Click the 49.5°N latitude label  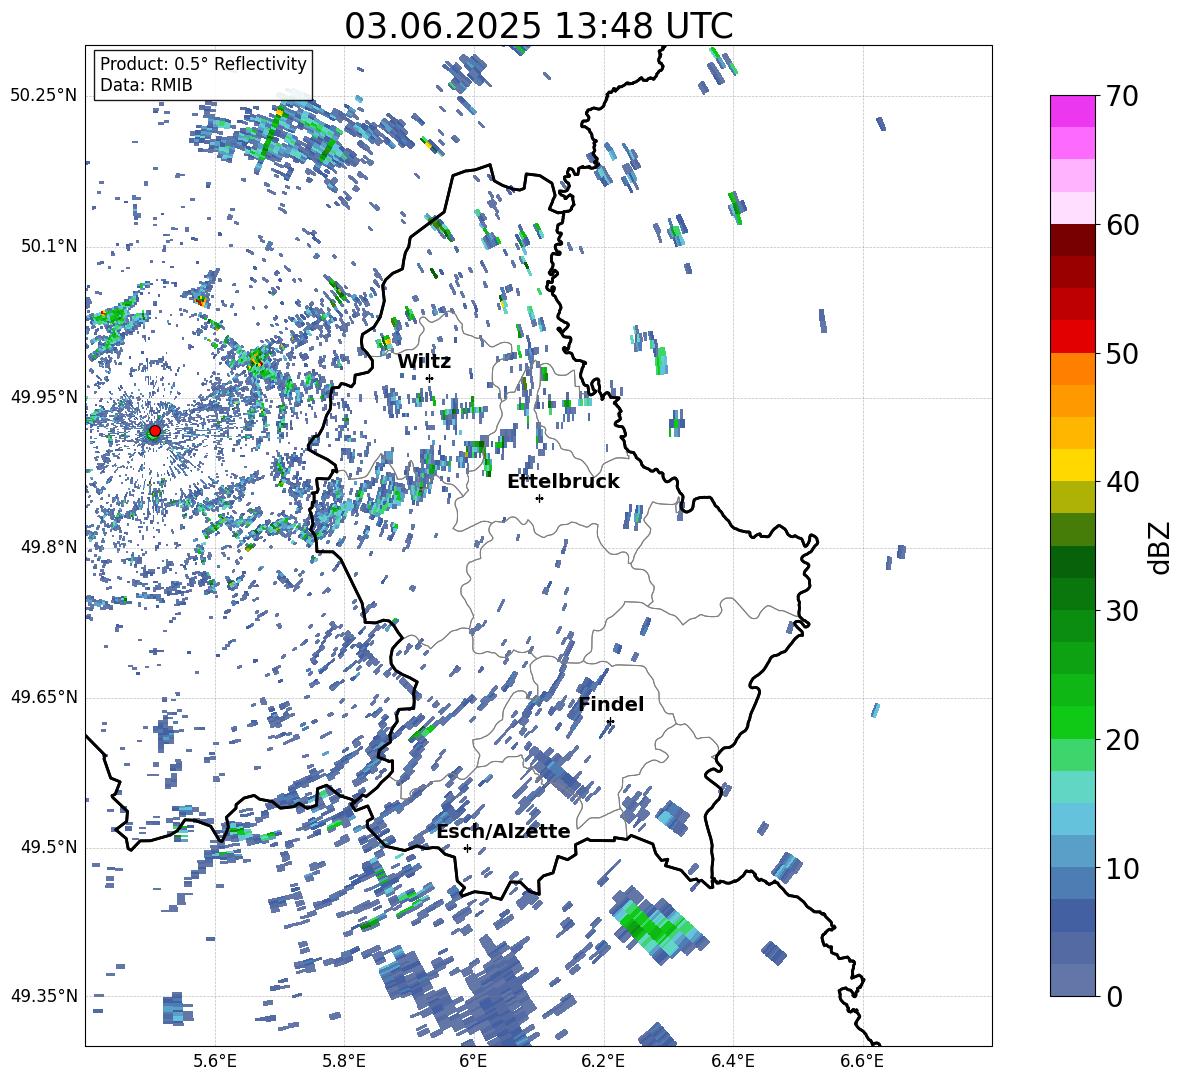coord(49,847)
